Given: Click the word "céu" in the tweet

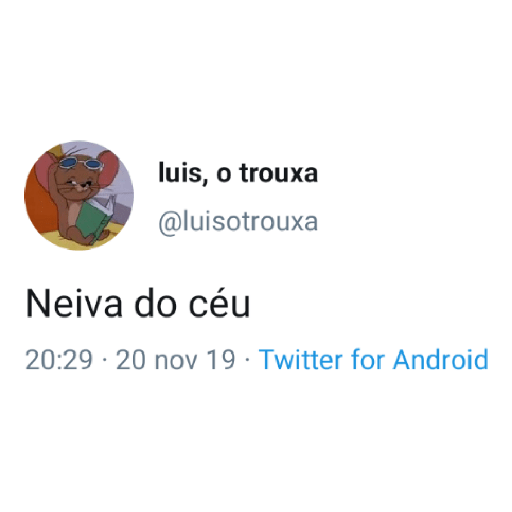Looking at the screenshot, I should tap(219, 304).
